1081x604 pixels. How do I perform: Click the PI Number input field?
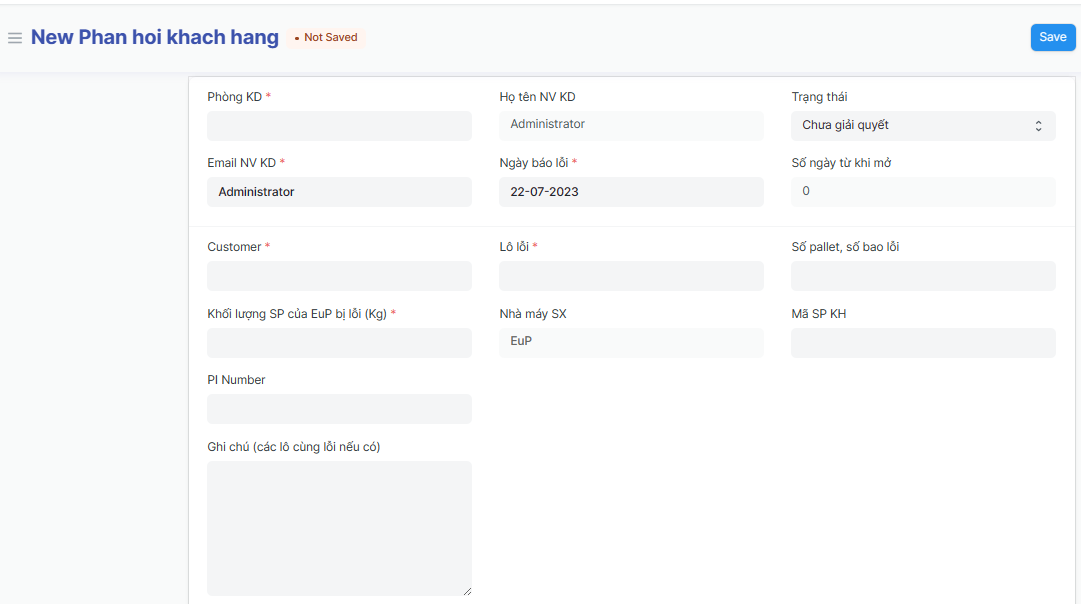click(339, 409)
